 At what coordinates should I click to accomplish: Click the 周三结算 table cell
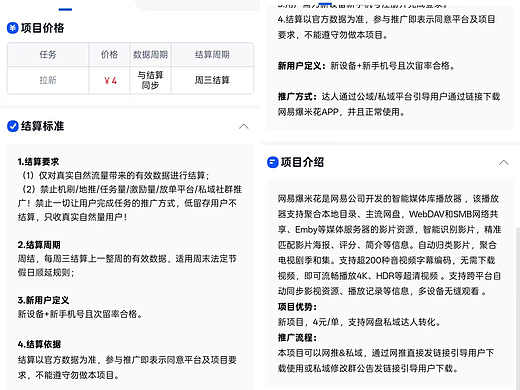click(212, 80)
